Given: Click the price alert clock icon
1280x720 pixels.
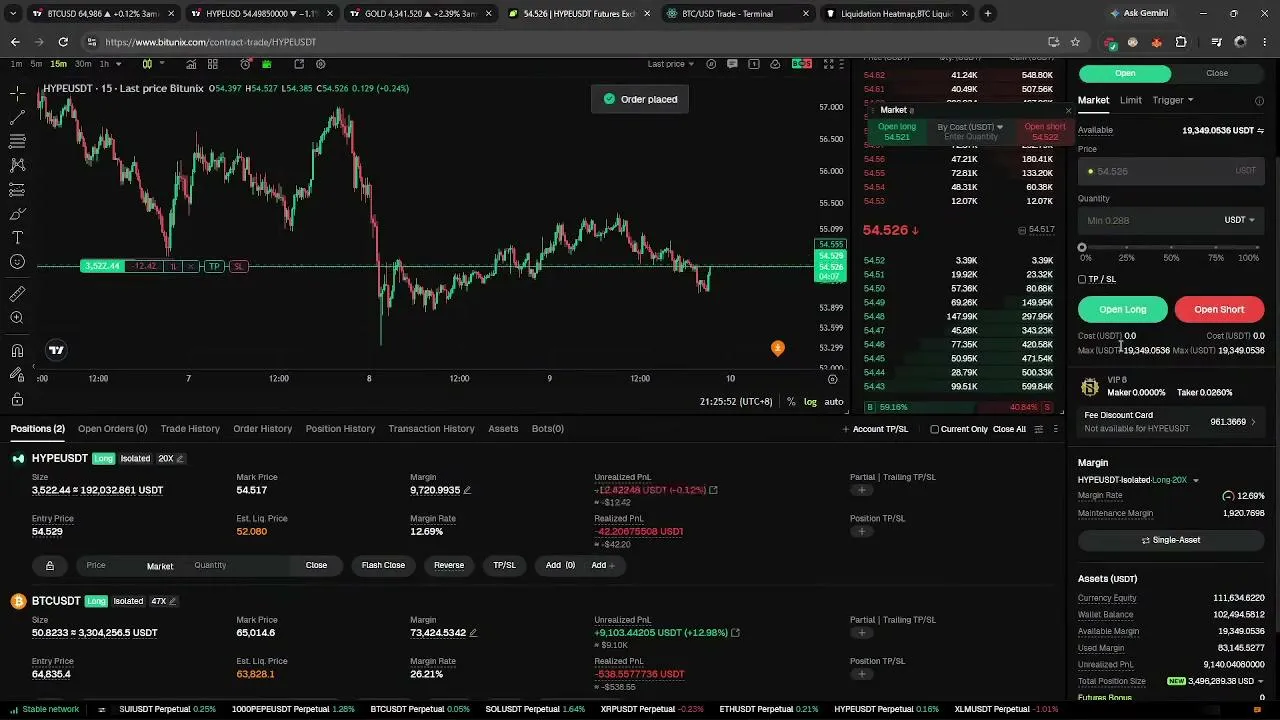Looking at the screenshot, I should 246,64.
